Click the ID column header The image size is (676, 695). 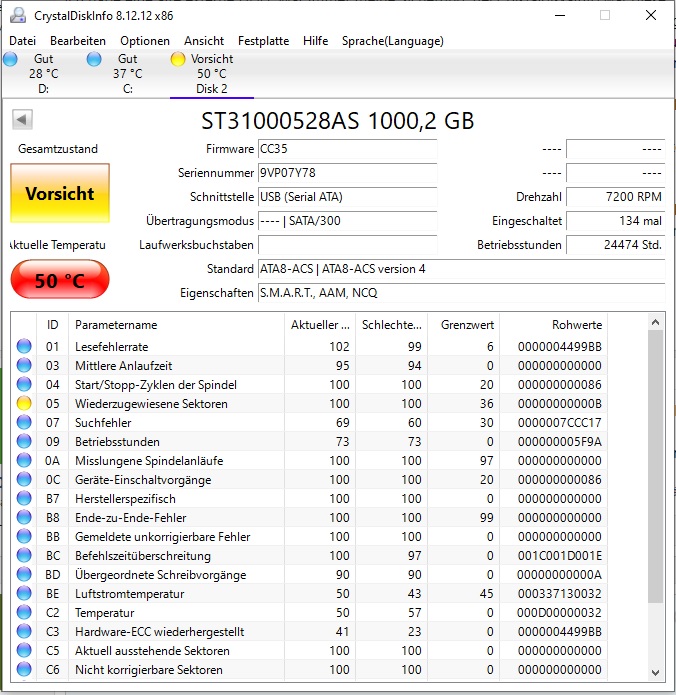click(52, 325)
